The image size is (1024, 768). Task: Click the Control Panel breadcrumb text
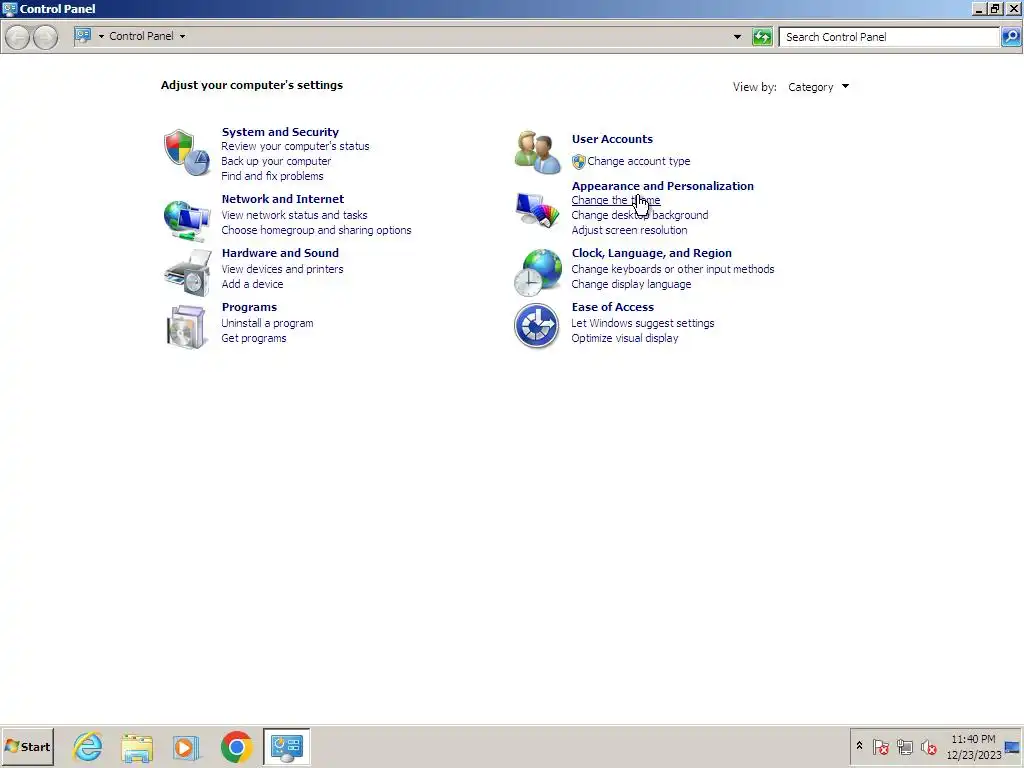141,37
